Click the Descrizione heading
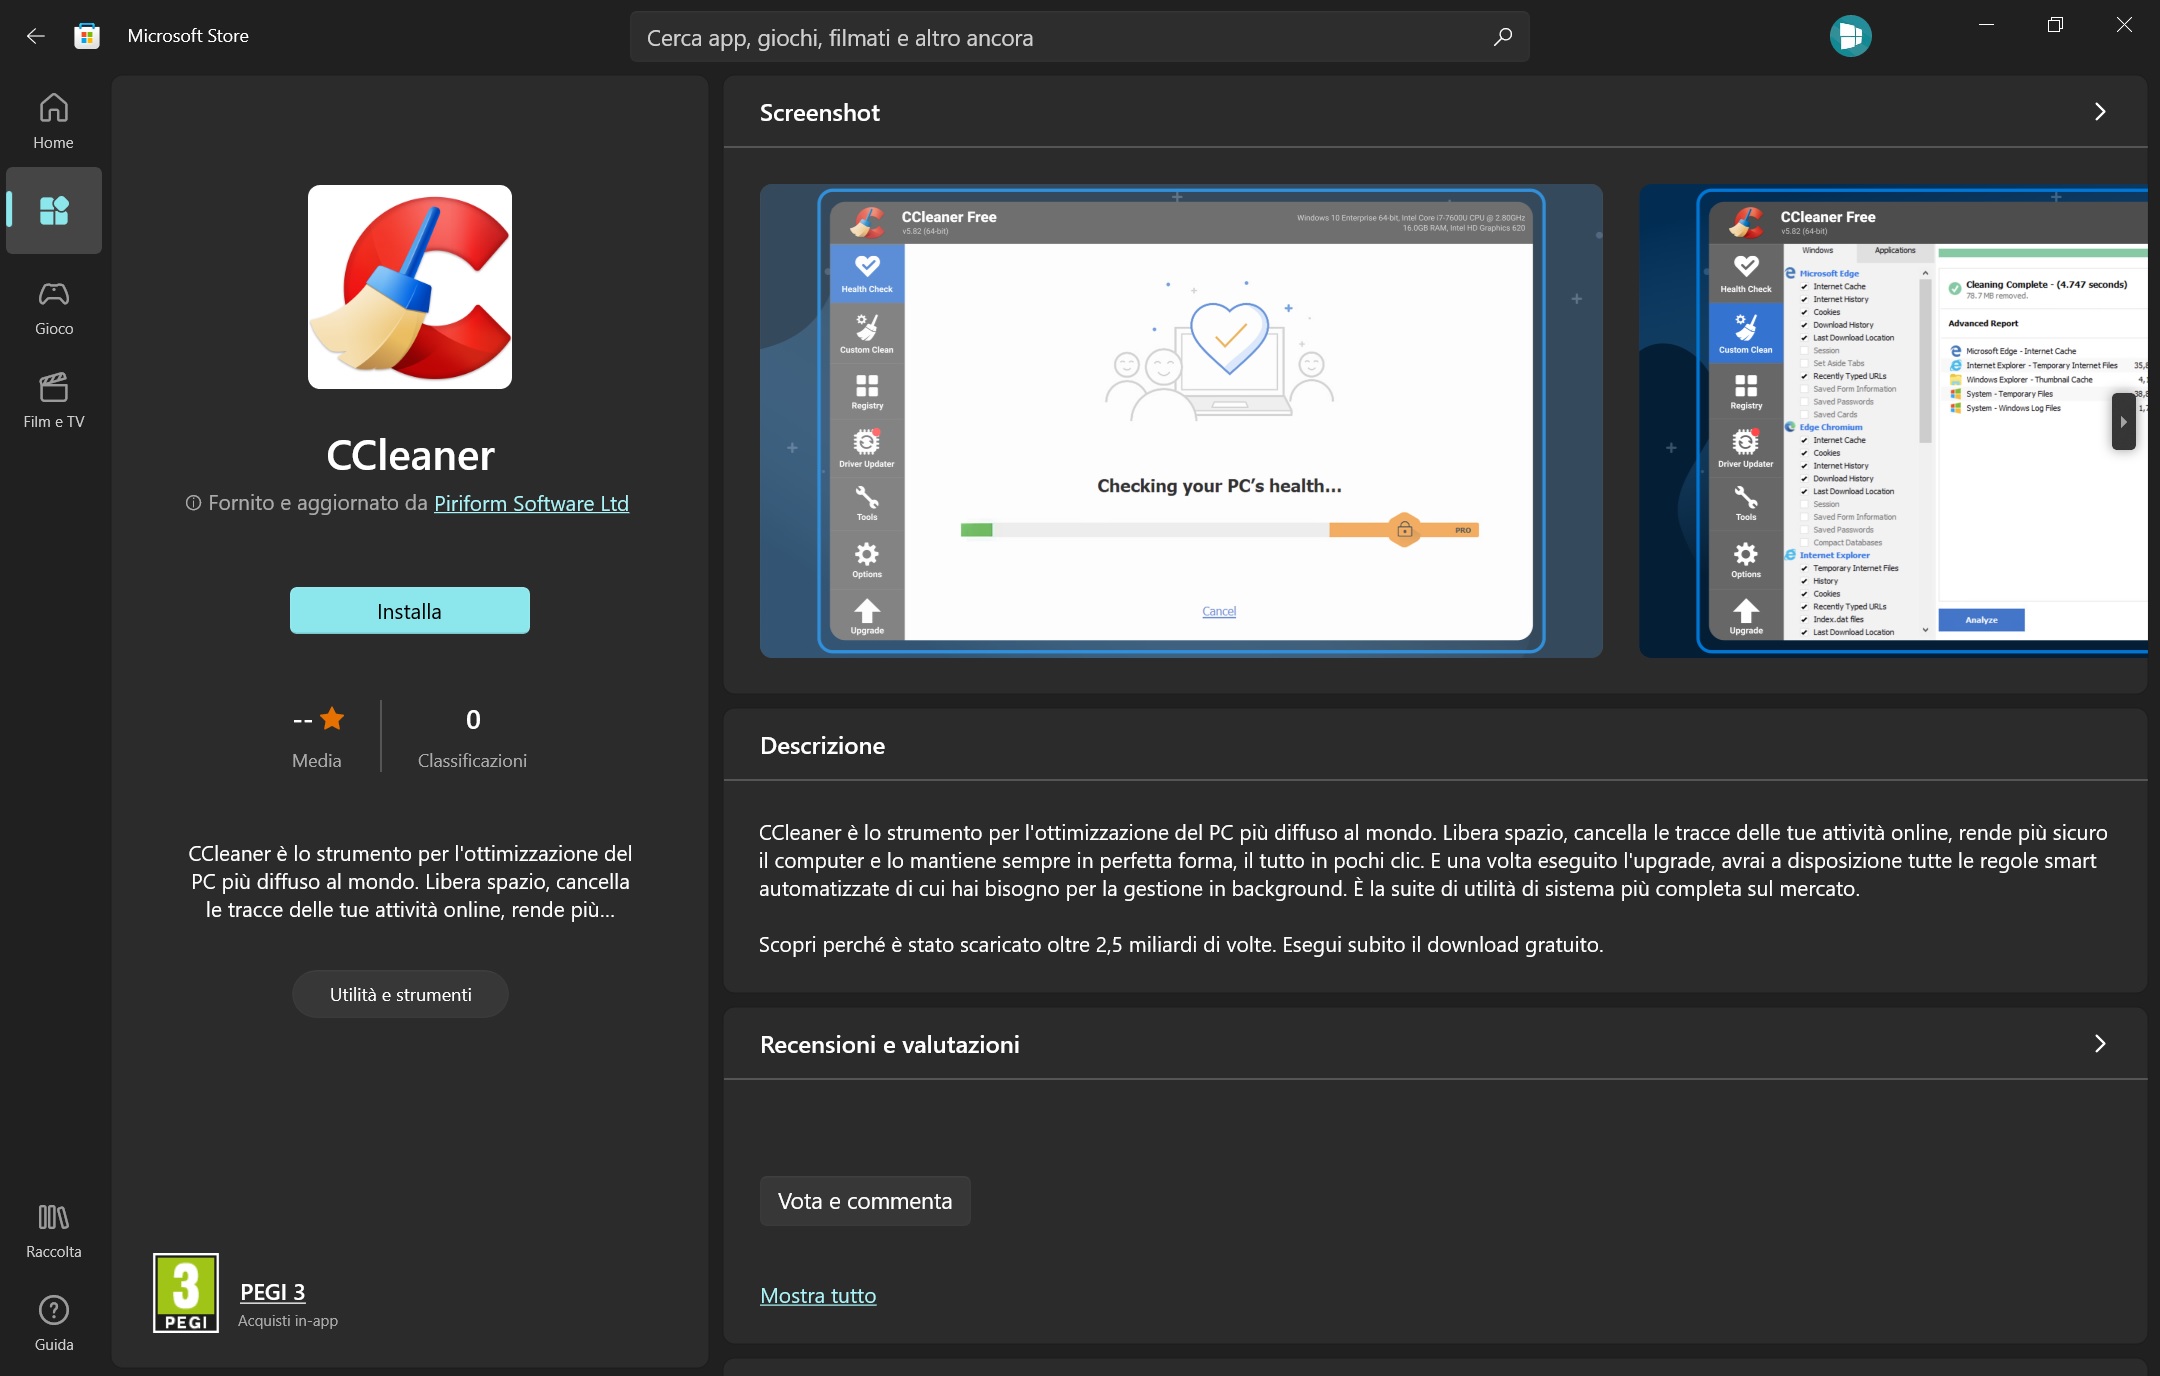The height and width of the screenshot is (1376, 2160). pos(822,746)
